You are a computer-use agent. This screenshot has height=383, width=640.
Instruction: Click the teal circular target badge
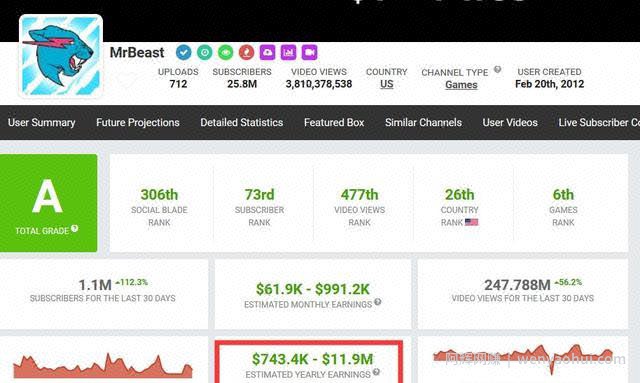pos(204,52)
